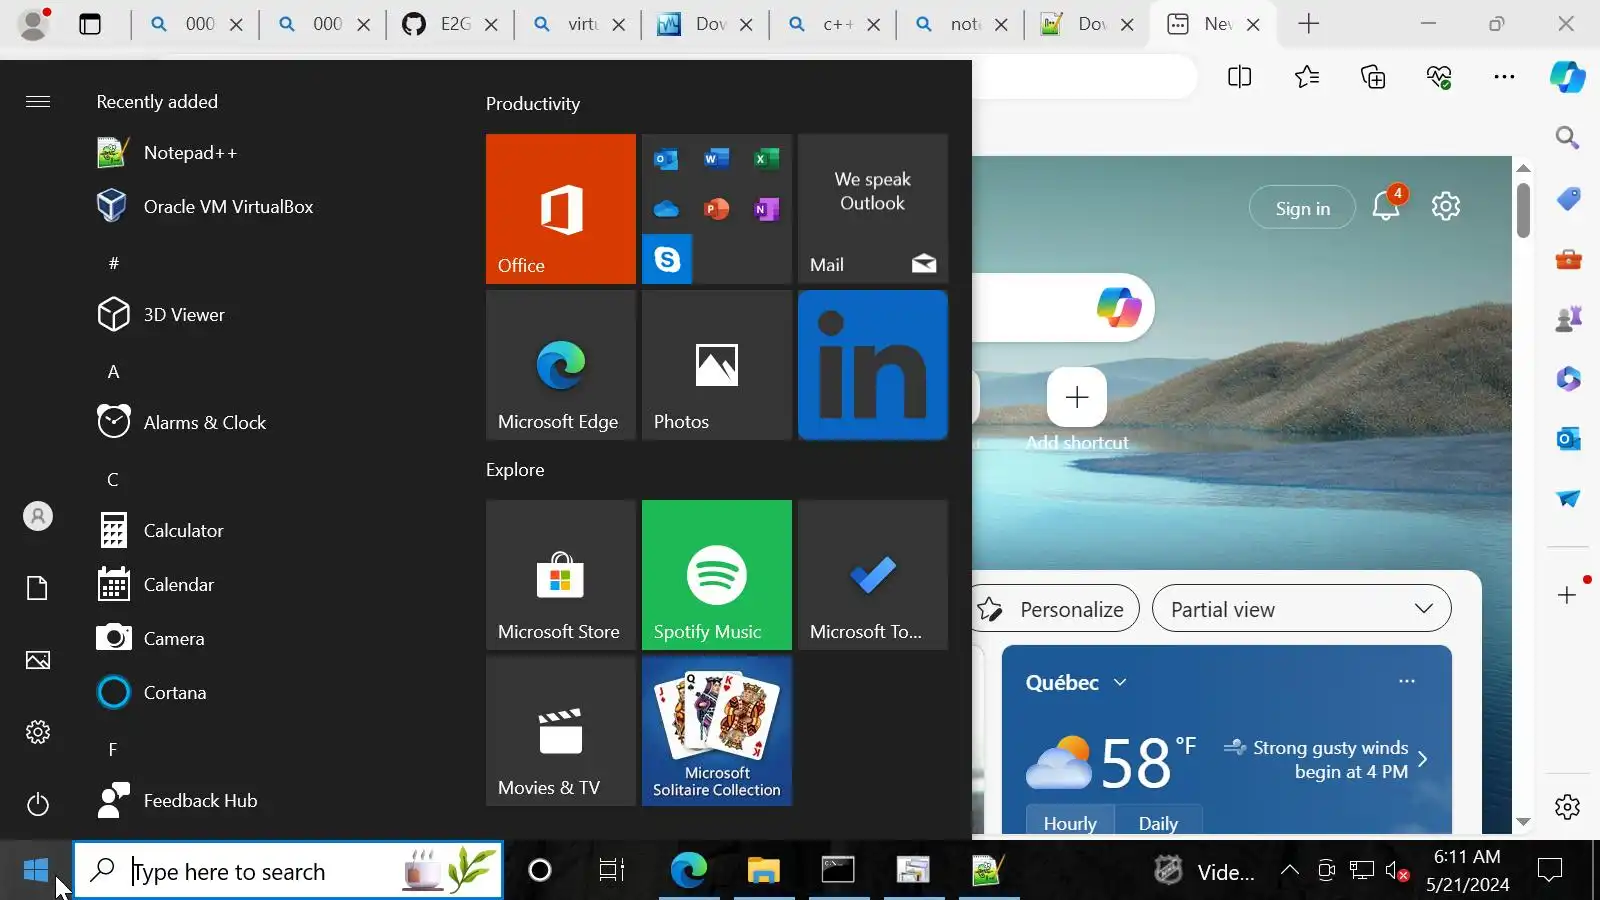
Task: Launch Skype from the small tile
Action: click(x=667, y=259)
